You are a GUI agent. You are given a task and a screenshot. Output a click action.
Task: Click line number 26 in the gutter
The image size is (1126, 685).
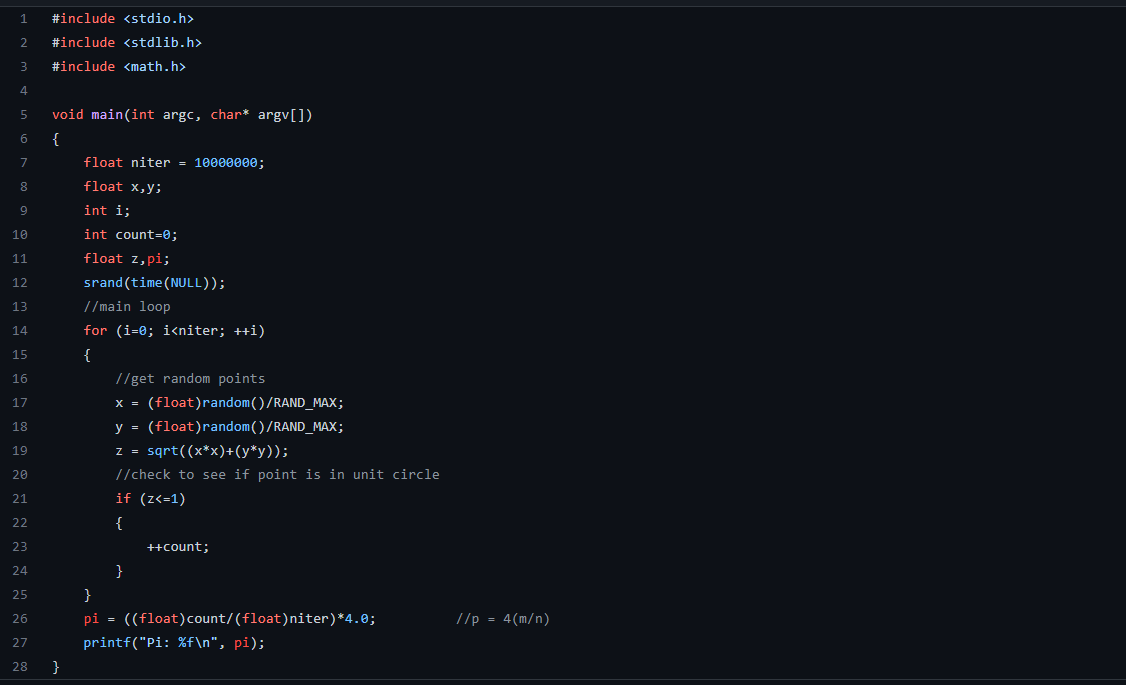pyautogui.click(x=19, y=618)
